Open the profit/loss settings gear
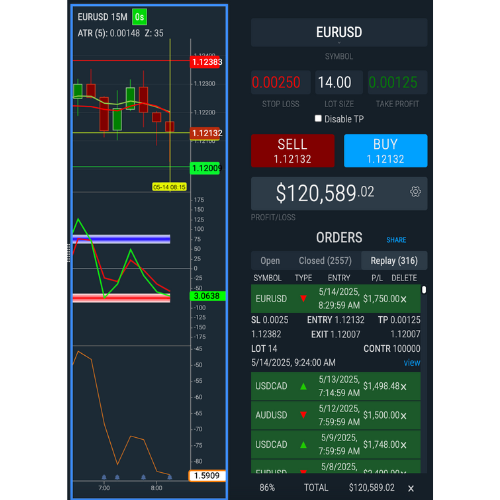The height and width of the screenshot is (500, 500). 415,192
